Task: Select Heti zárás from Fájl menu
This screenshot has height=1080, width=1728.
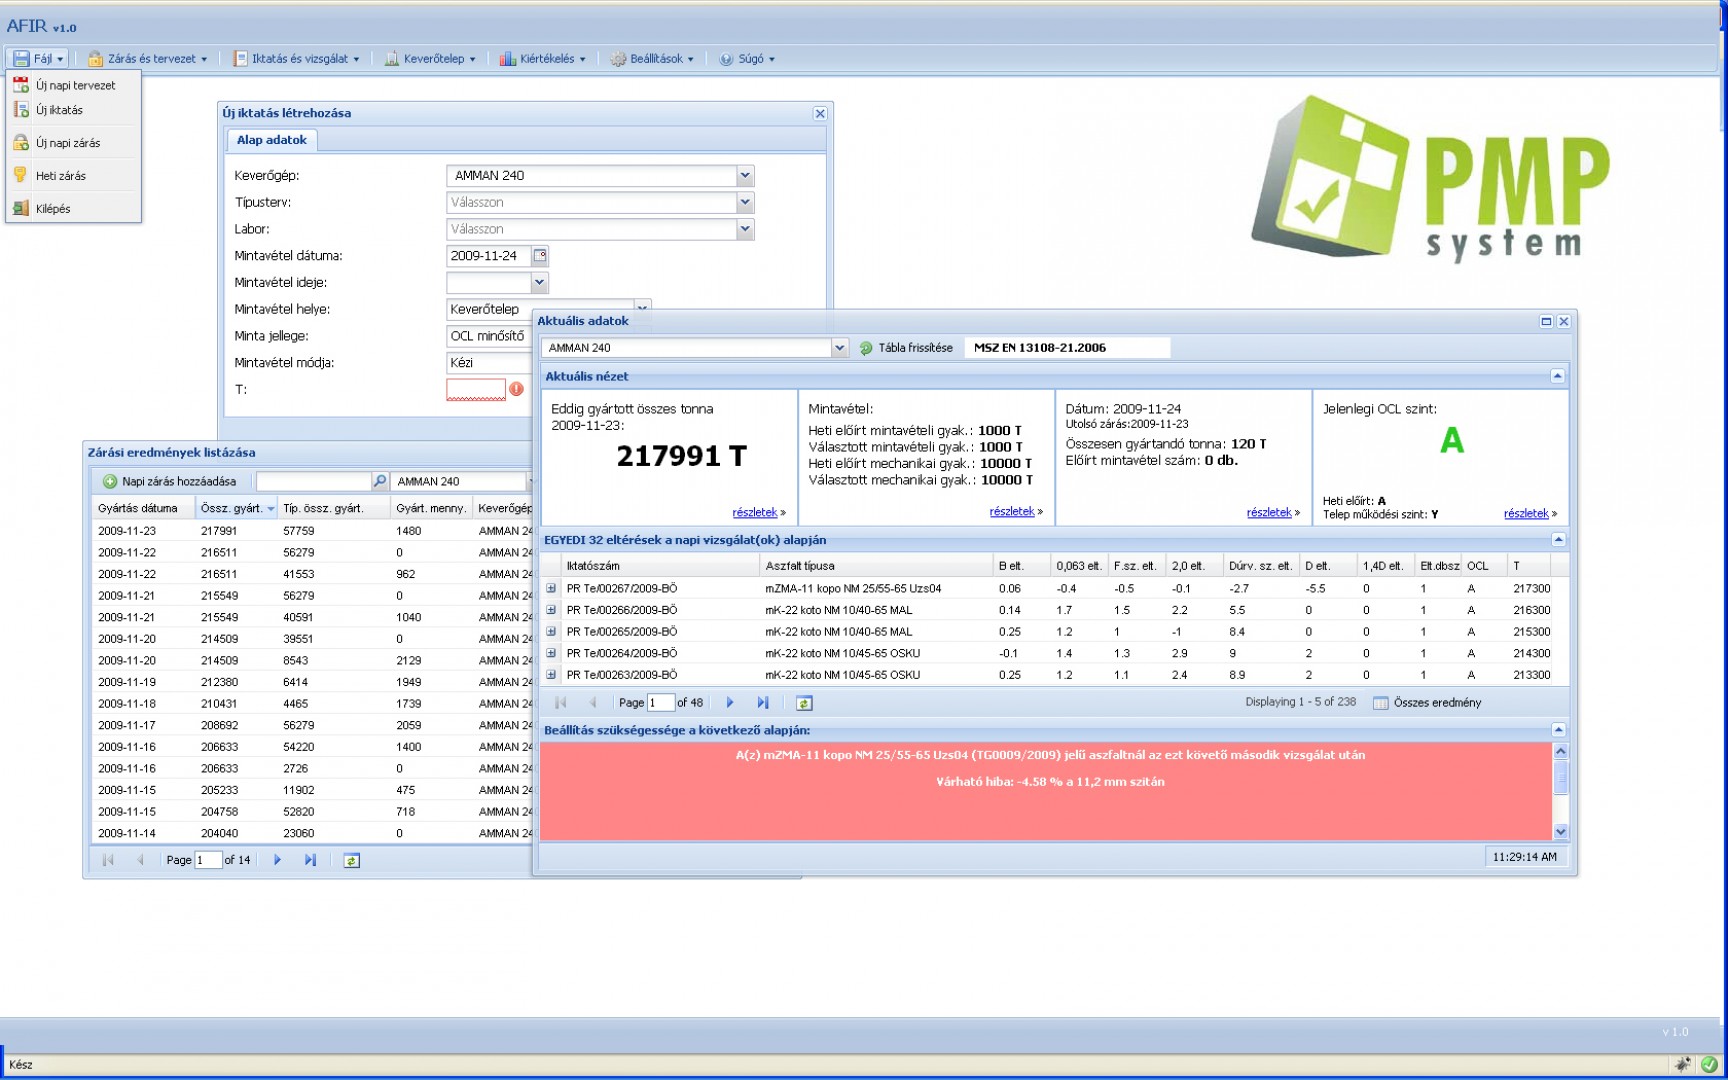Action: [60, 176]
